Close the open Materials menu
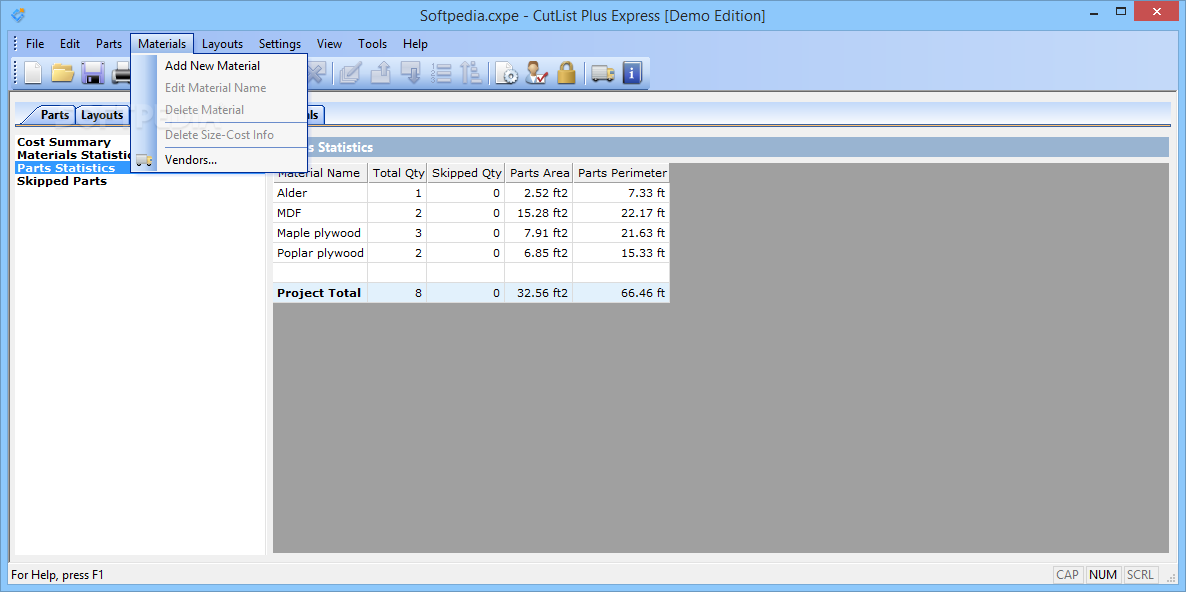 162,44
